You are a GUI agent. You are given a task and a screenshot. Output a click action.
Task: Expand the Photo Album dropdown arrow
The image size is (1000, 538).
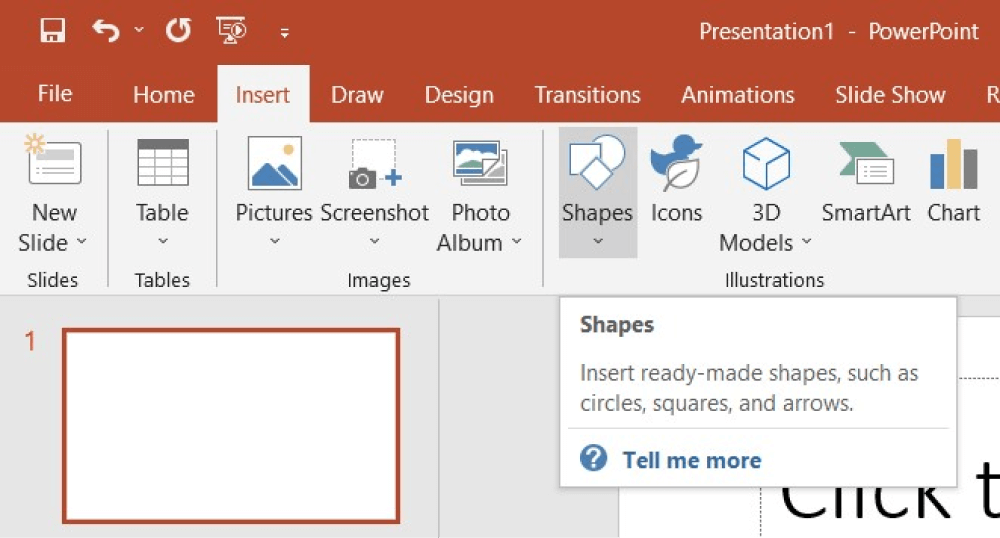517,242
